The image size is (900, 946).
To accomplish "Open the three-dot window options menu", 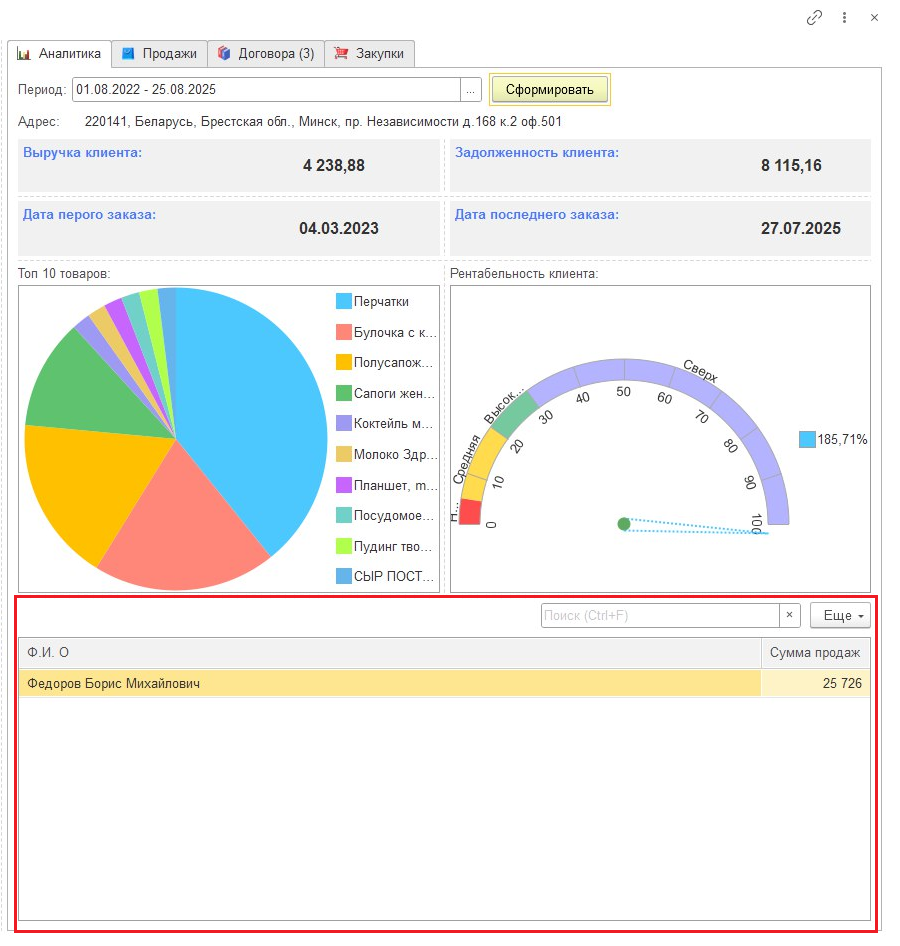I will 845,17.
